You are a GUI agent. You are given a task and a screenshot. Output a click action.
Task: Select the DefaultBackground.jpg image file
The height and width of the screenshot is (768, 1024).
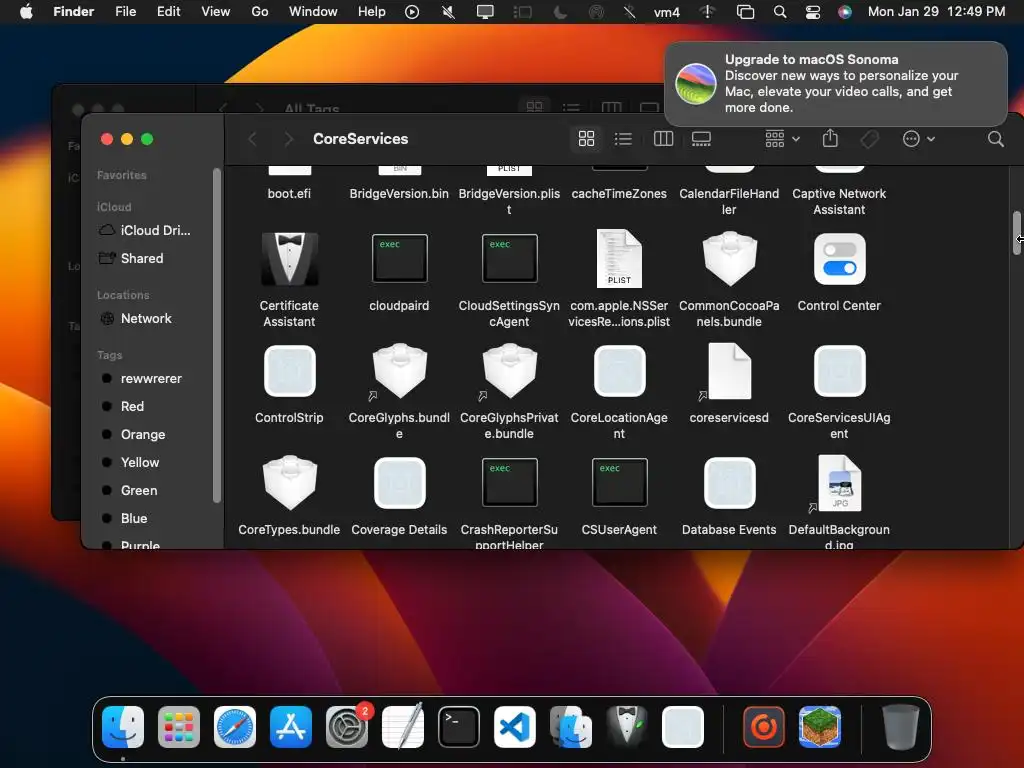(x=839, y=483)
